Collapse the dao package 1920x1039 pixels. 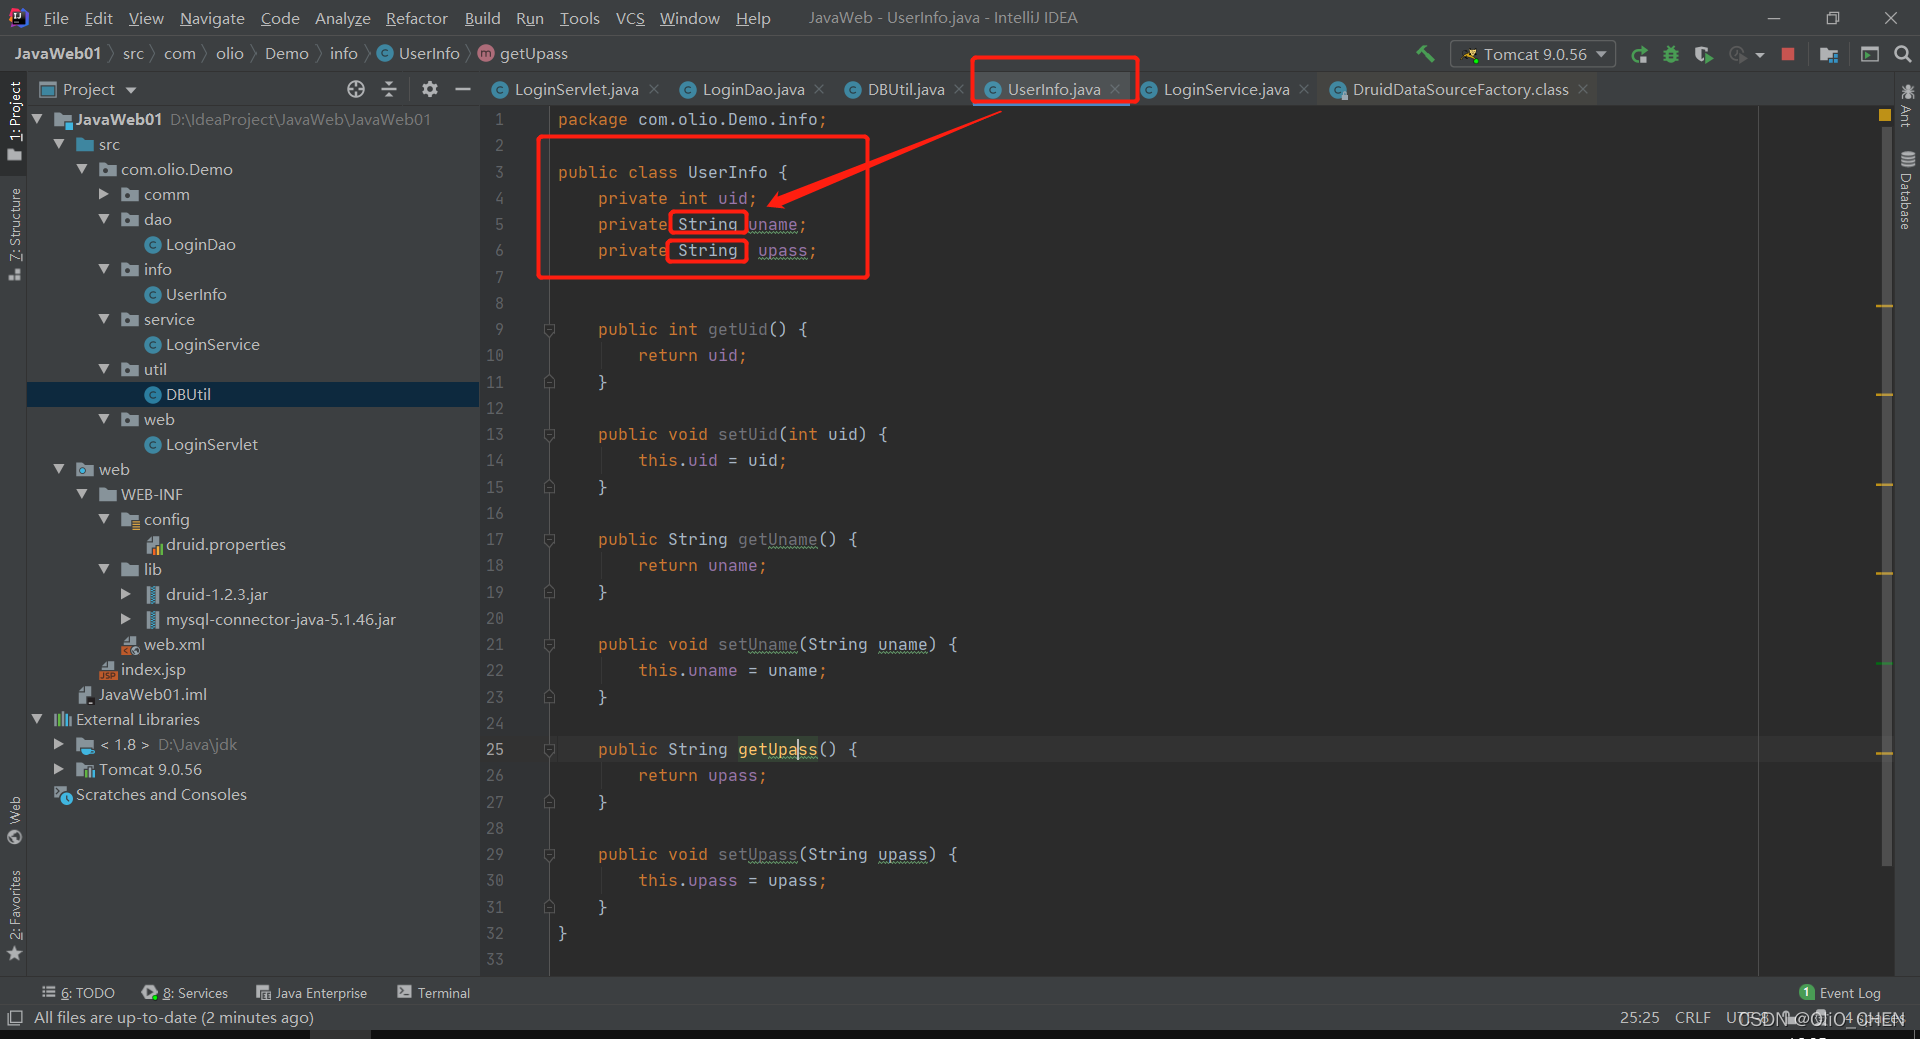coord(104,219)
